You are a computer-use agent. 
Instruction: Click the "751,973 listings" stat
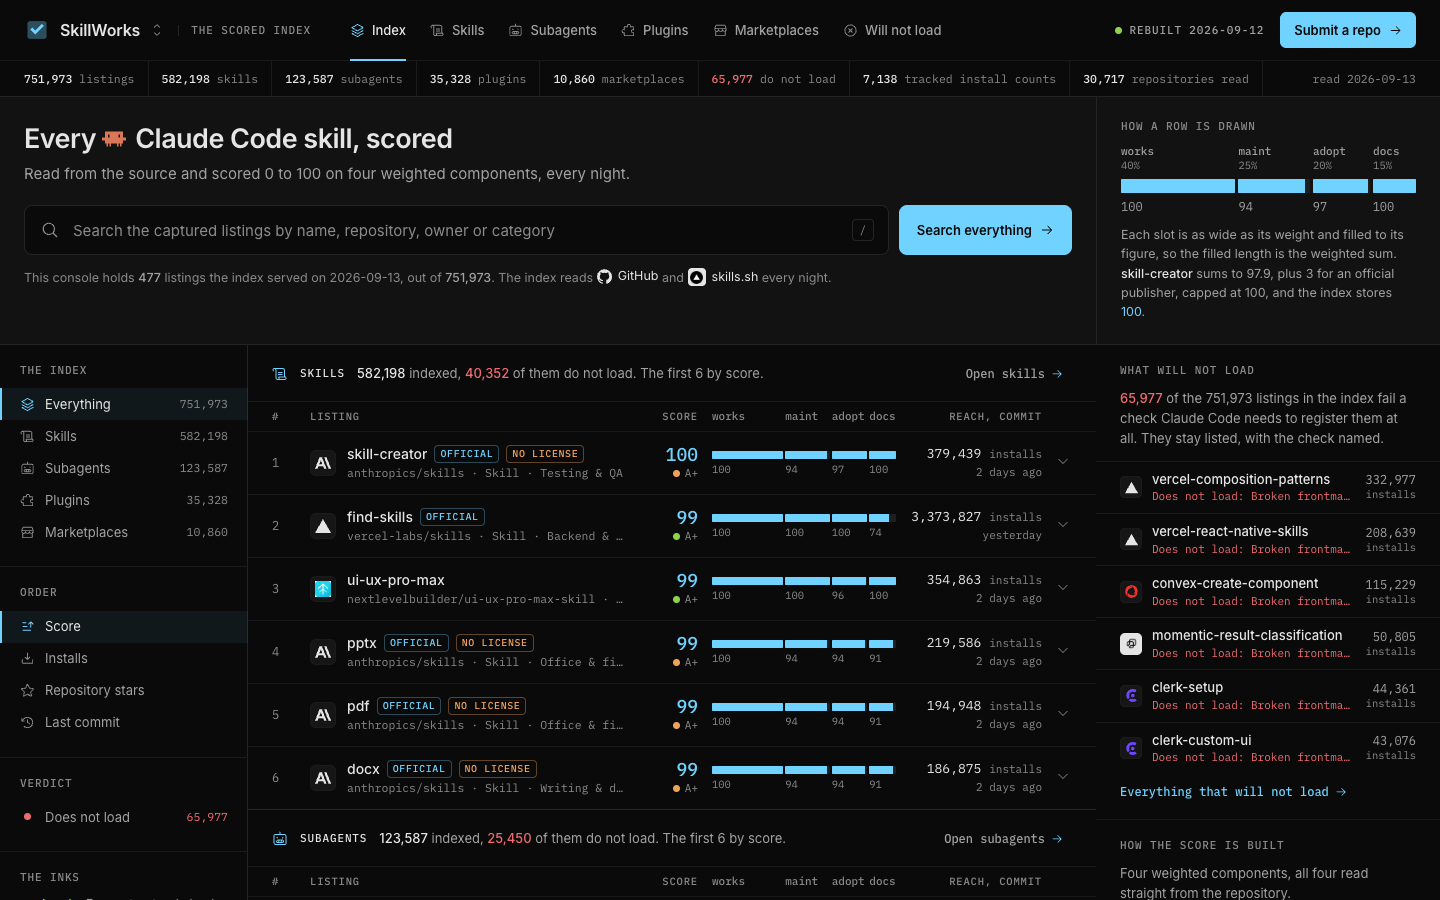(x=79, y=79)
